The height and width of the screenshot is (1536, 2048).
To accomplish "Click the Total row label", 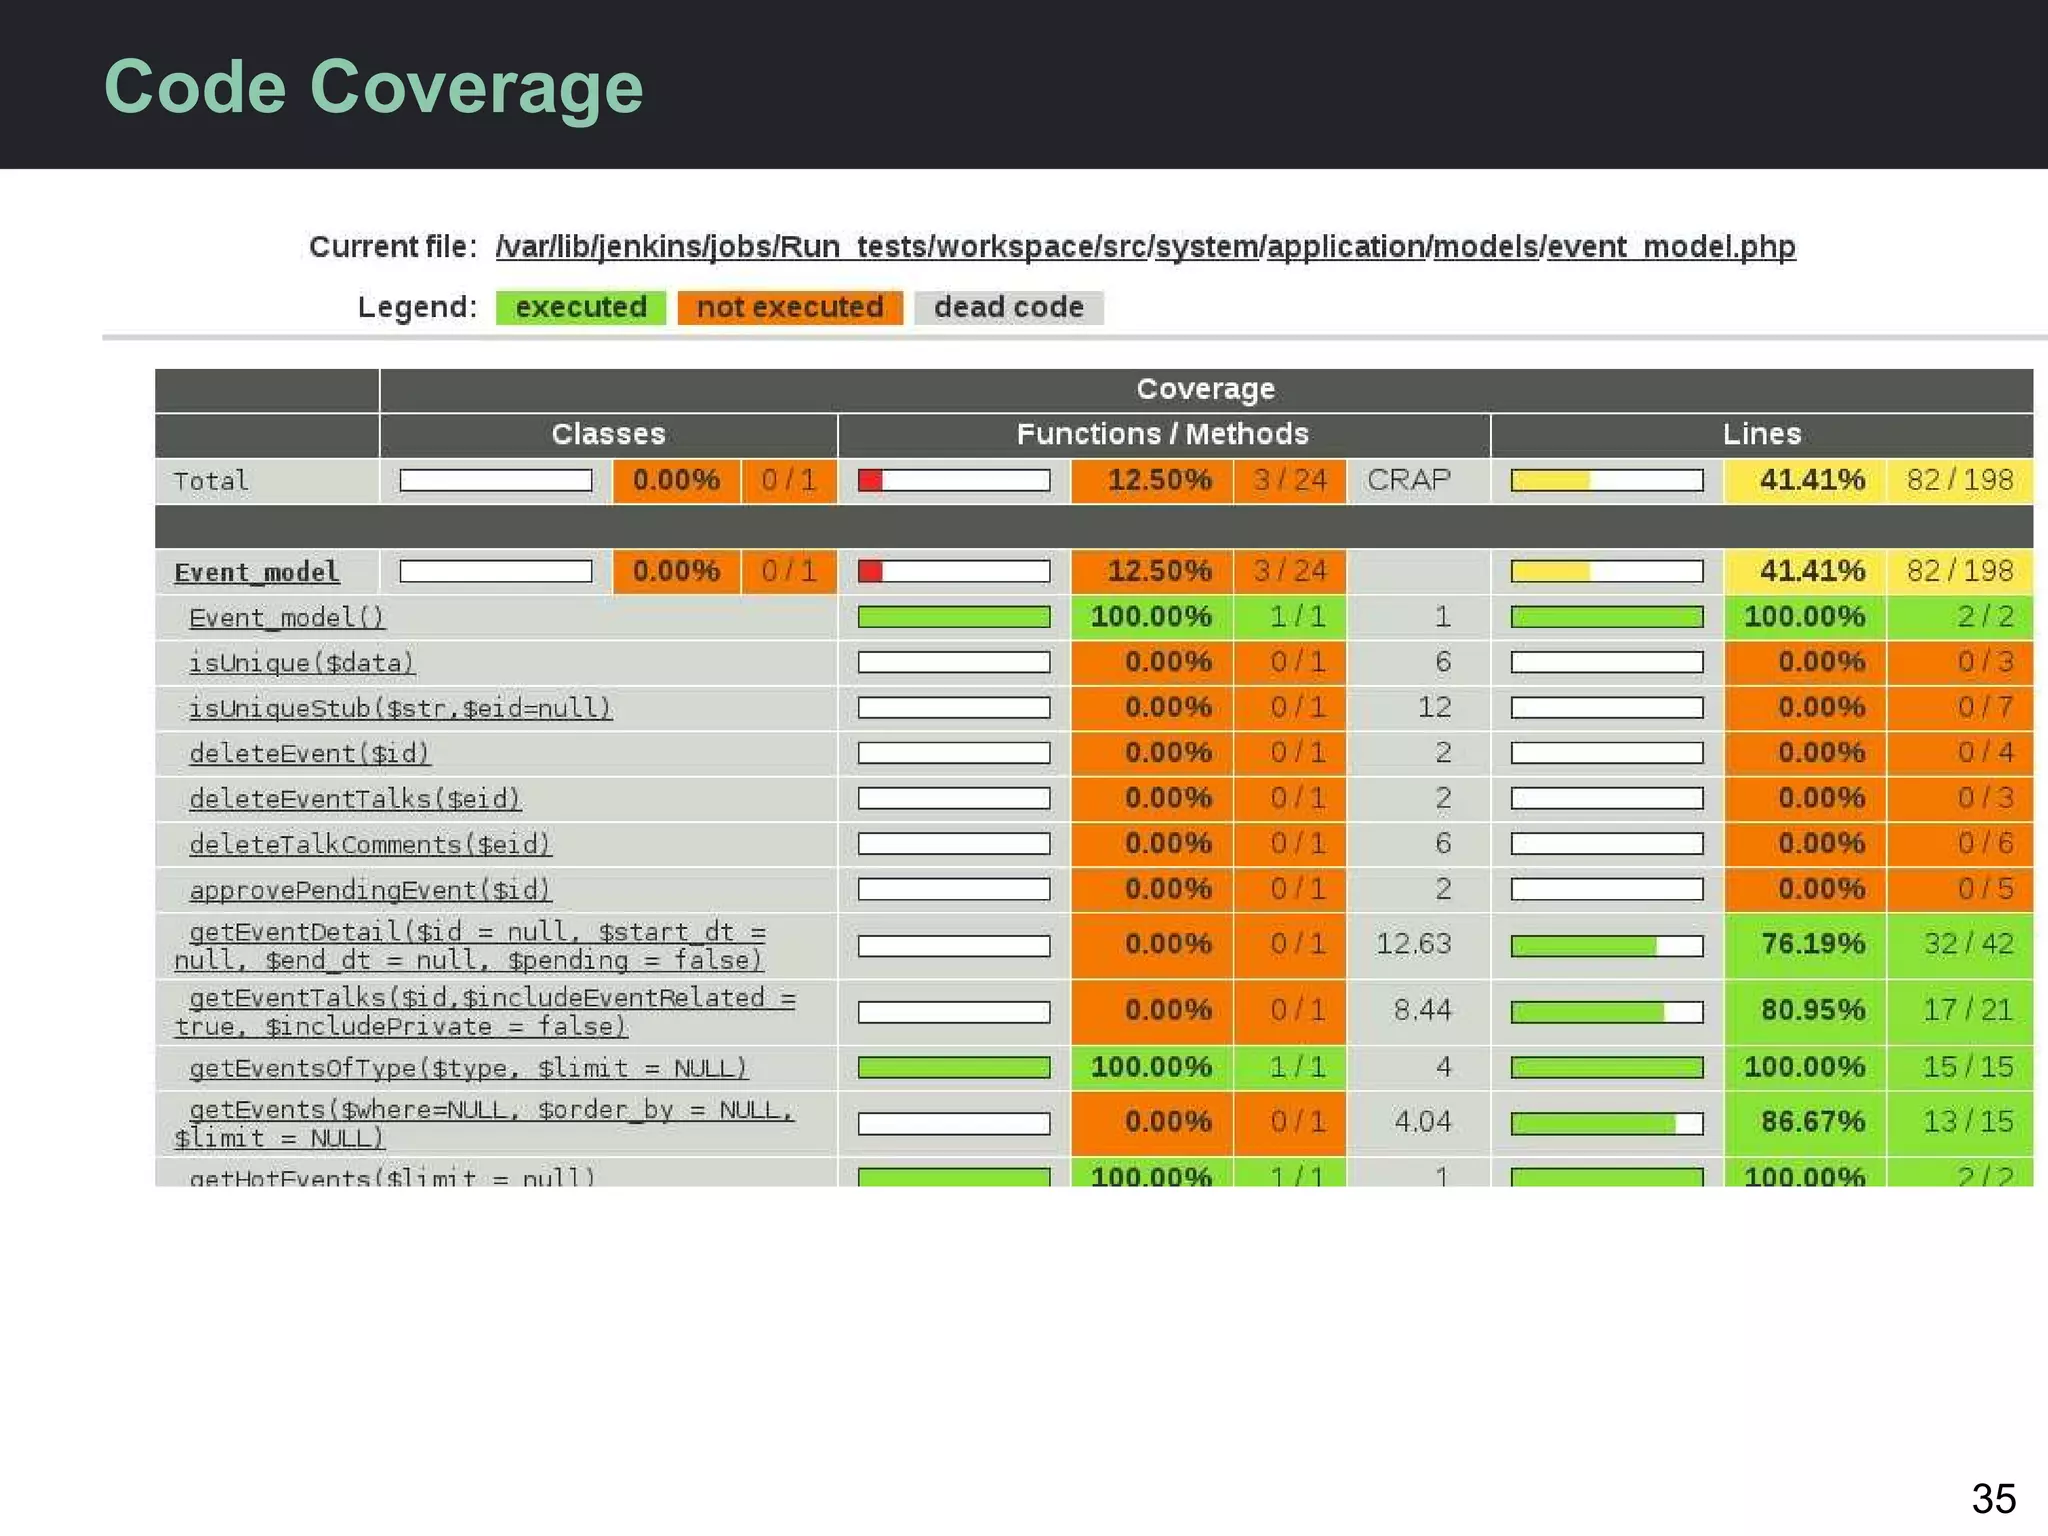I will click(211, 481).
